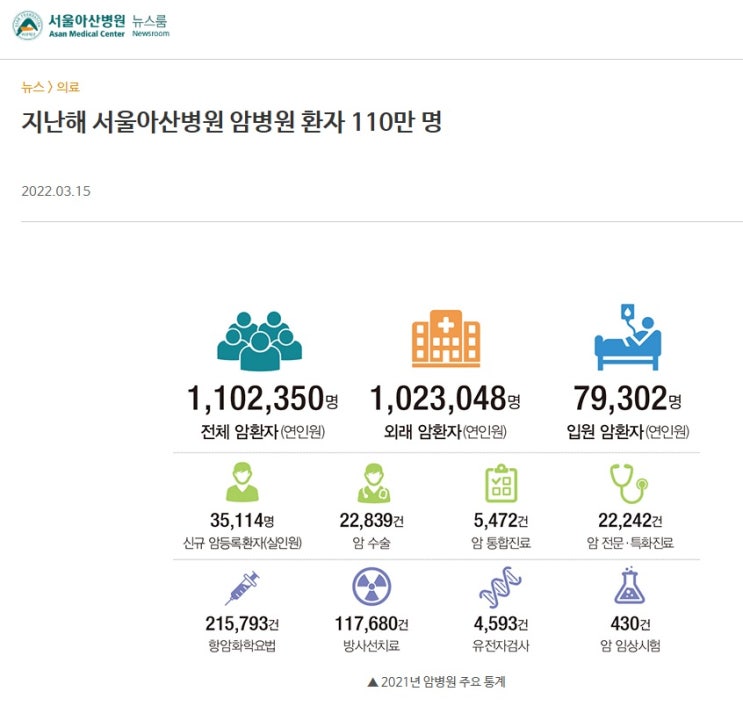This screenshot has height=713, width=743.
Task: Click the value 215,793건
Action: point(242,624)
